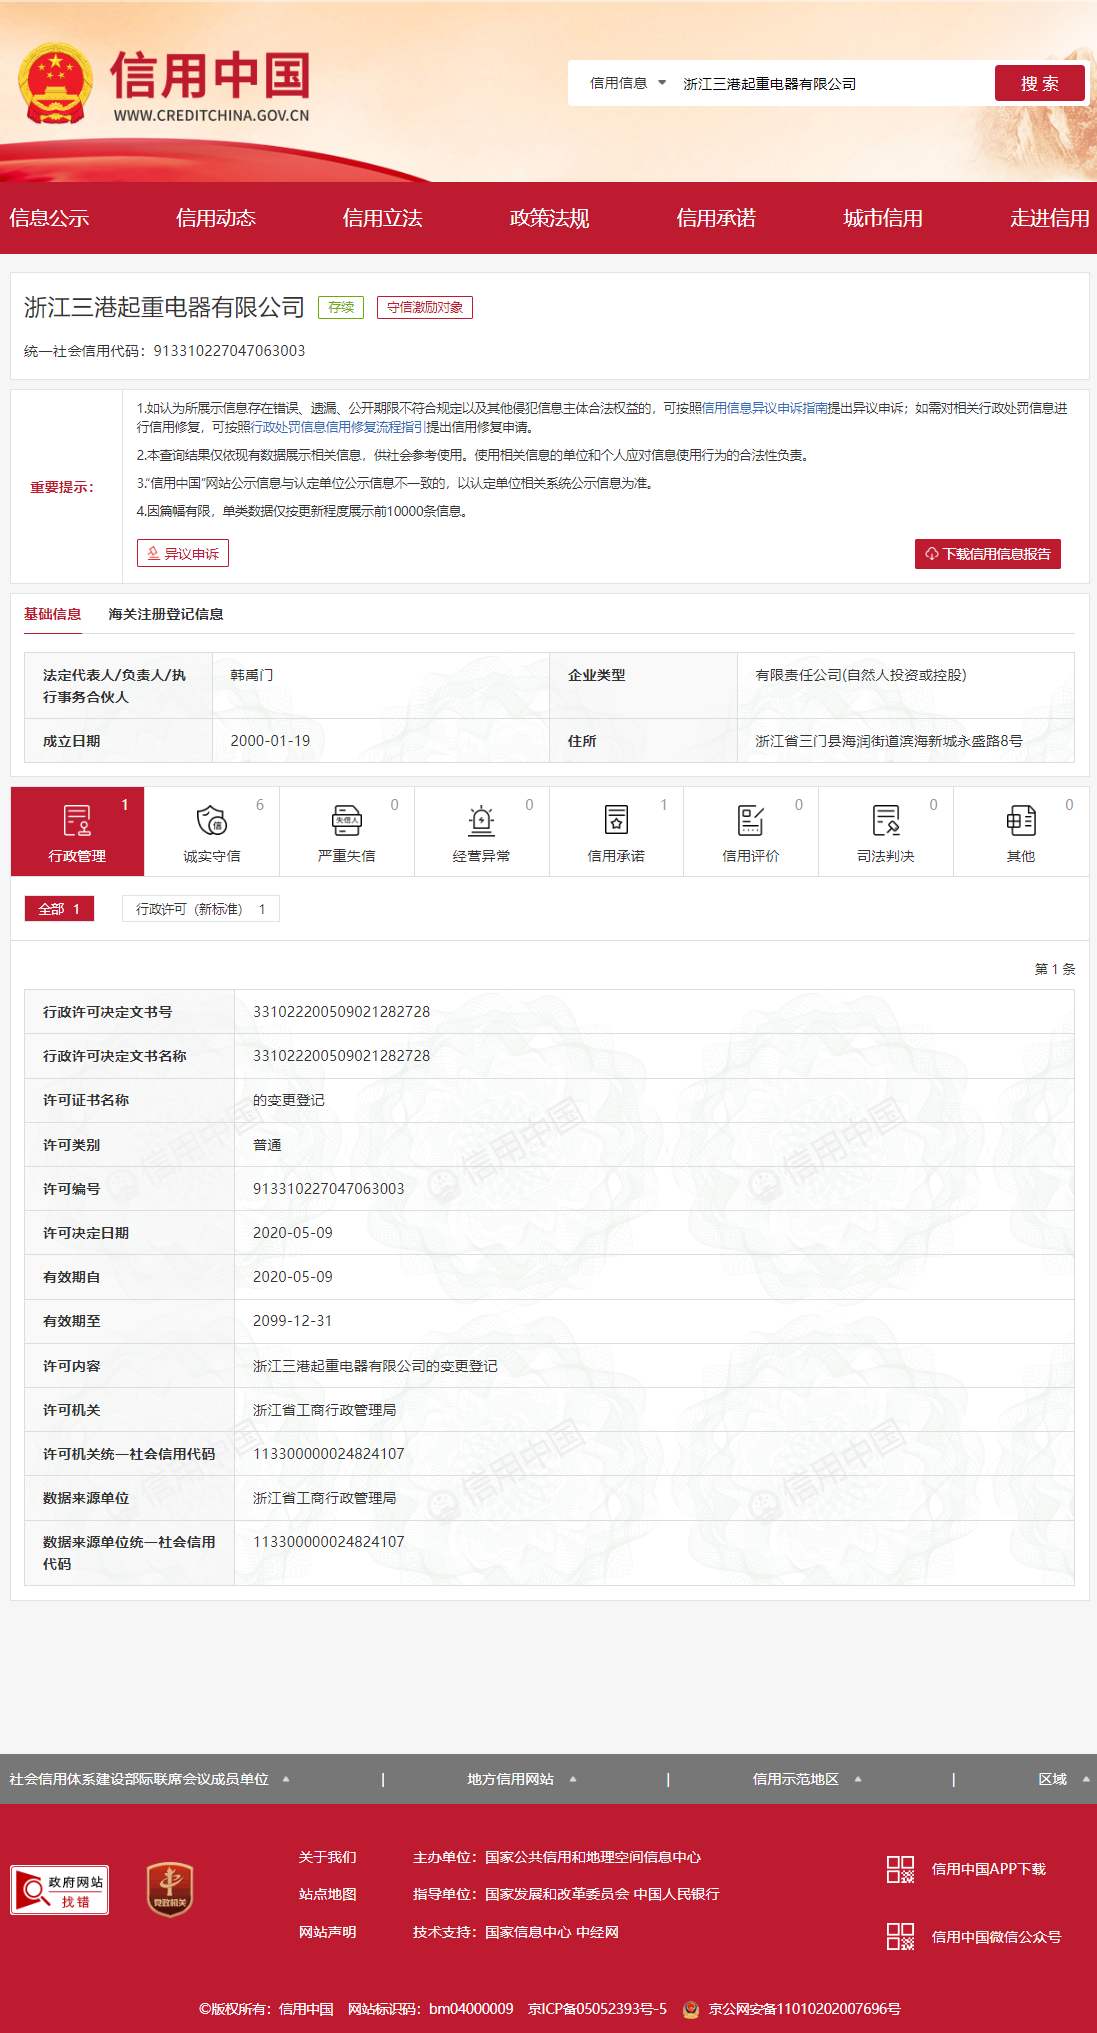Screen dimensions: 1097x2033
Task: Click the 企业类型 value 有限责任公司
Action: pos(861,675)
